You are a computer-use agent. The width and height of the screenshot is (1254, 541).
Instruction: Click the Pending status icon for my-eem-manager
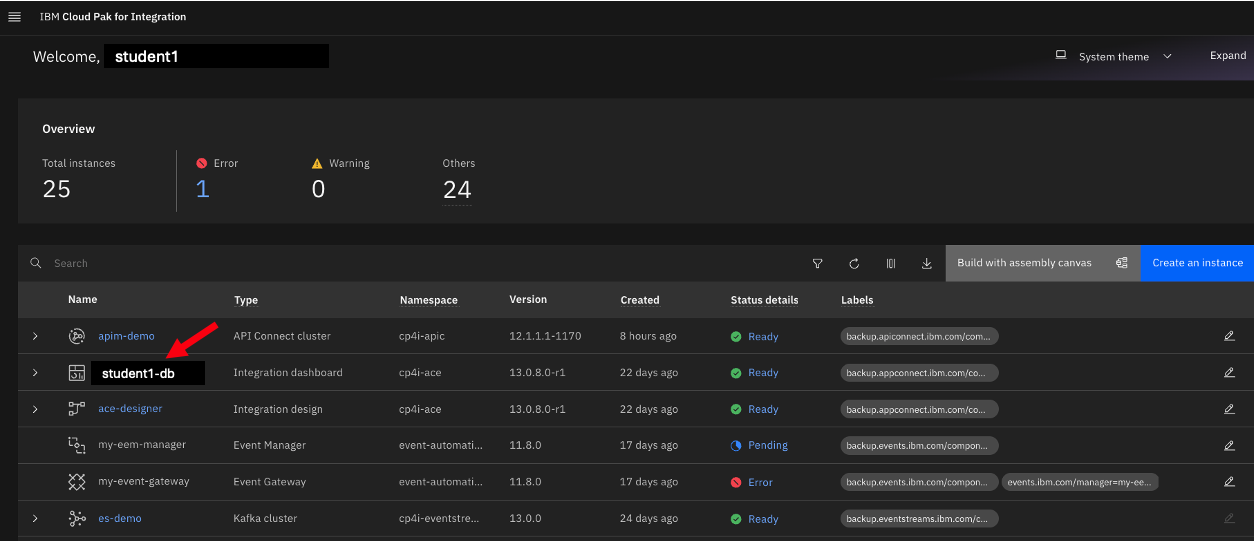tap(736, 445)
